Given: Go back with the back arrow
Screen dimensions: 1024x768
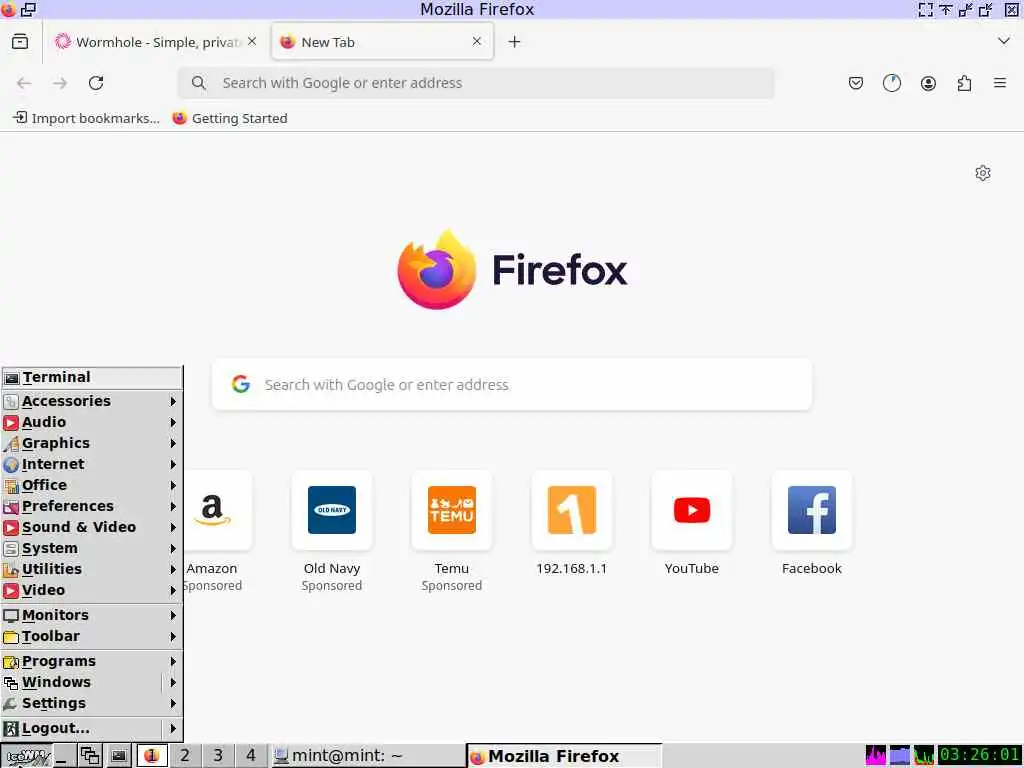Looking at the screenshot, I should (24, 83).
